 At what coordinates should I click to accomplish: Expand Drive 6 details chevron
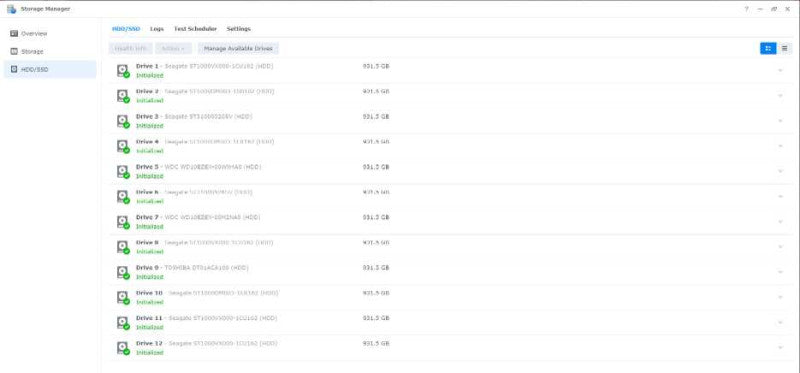(x=780, y=196)
